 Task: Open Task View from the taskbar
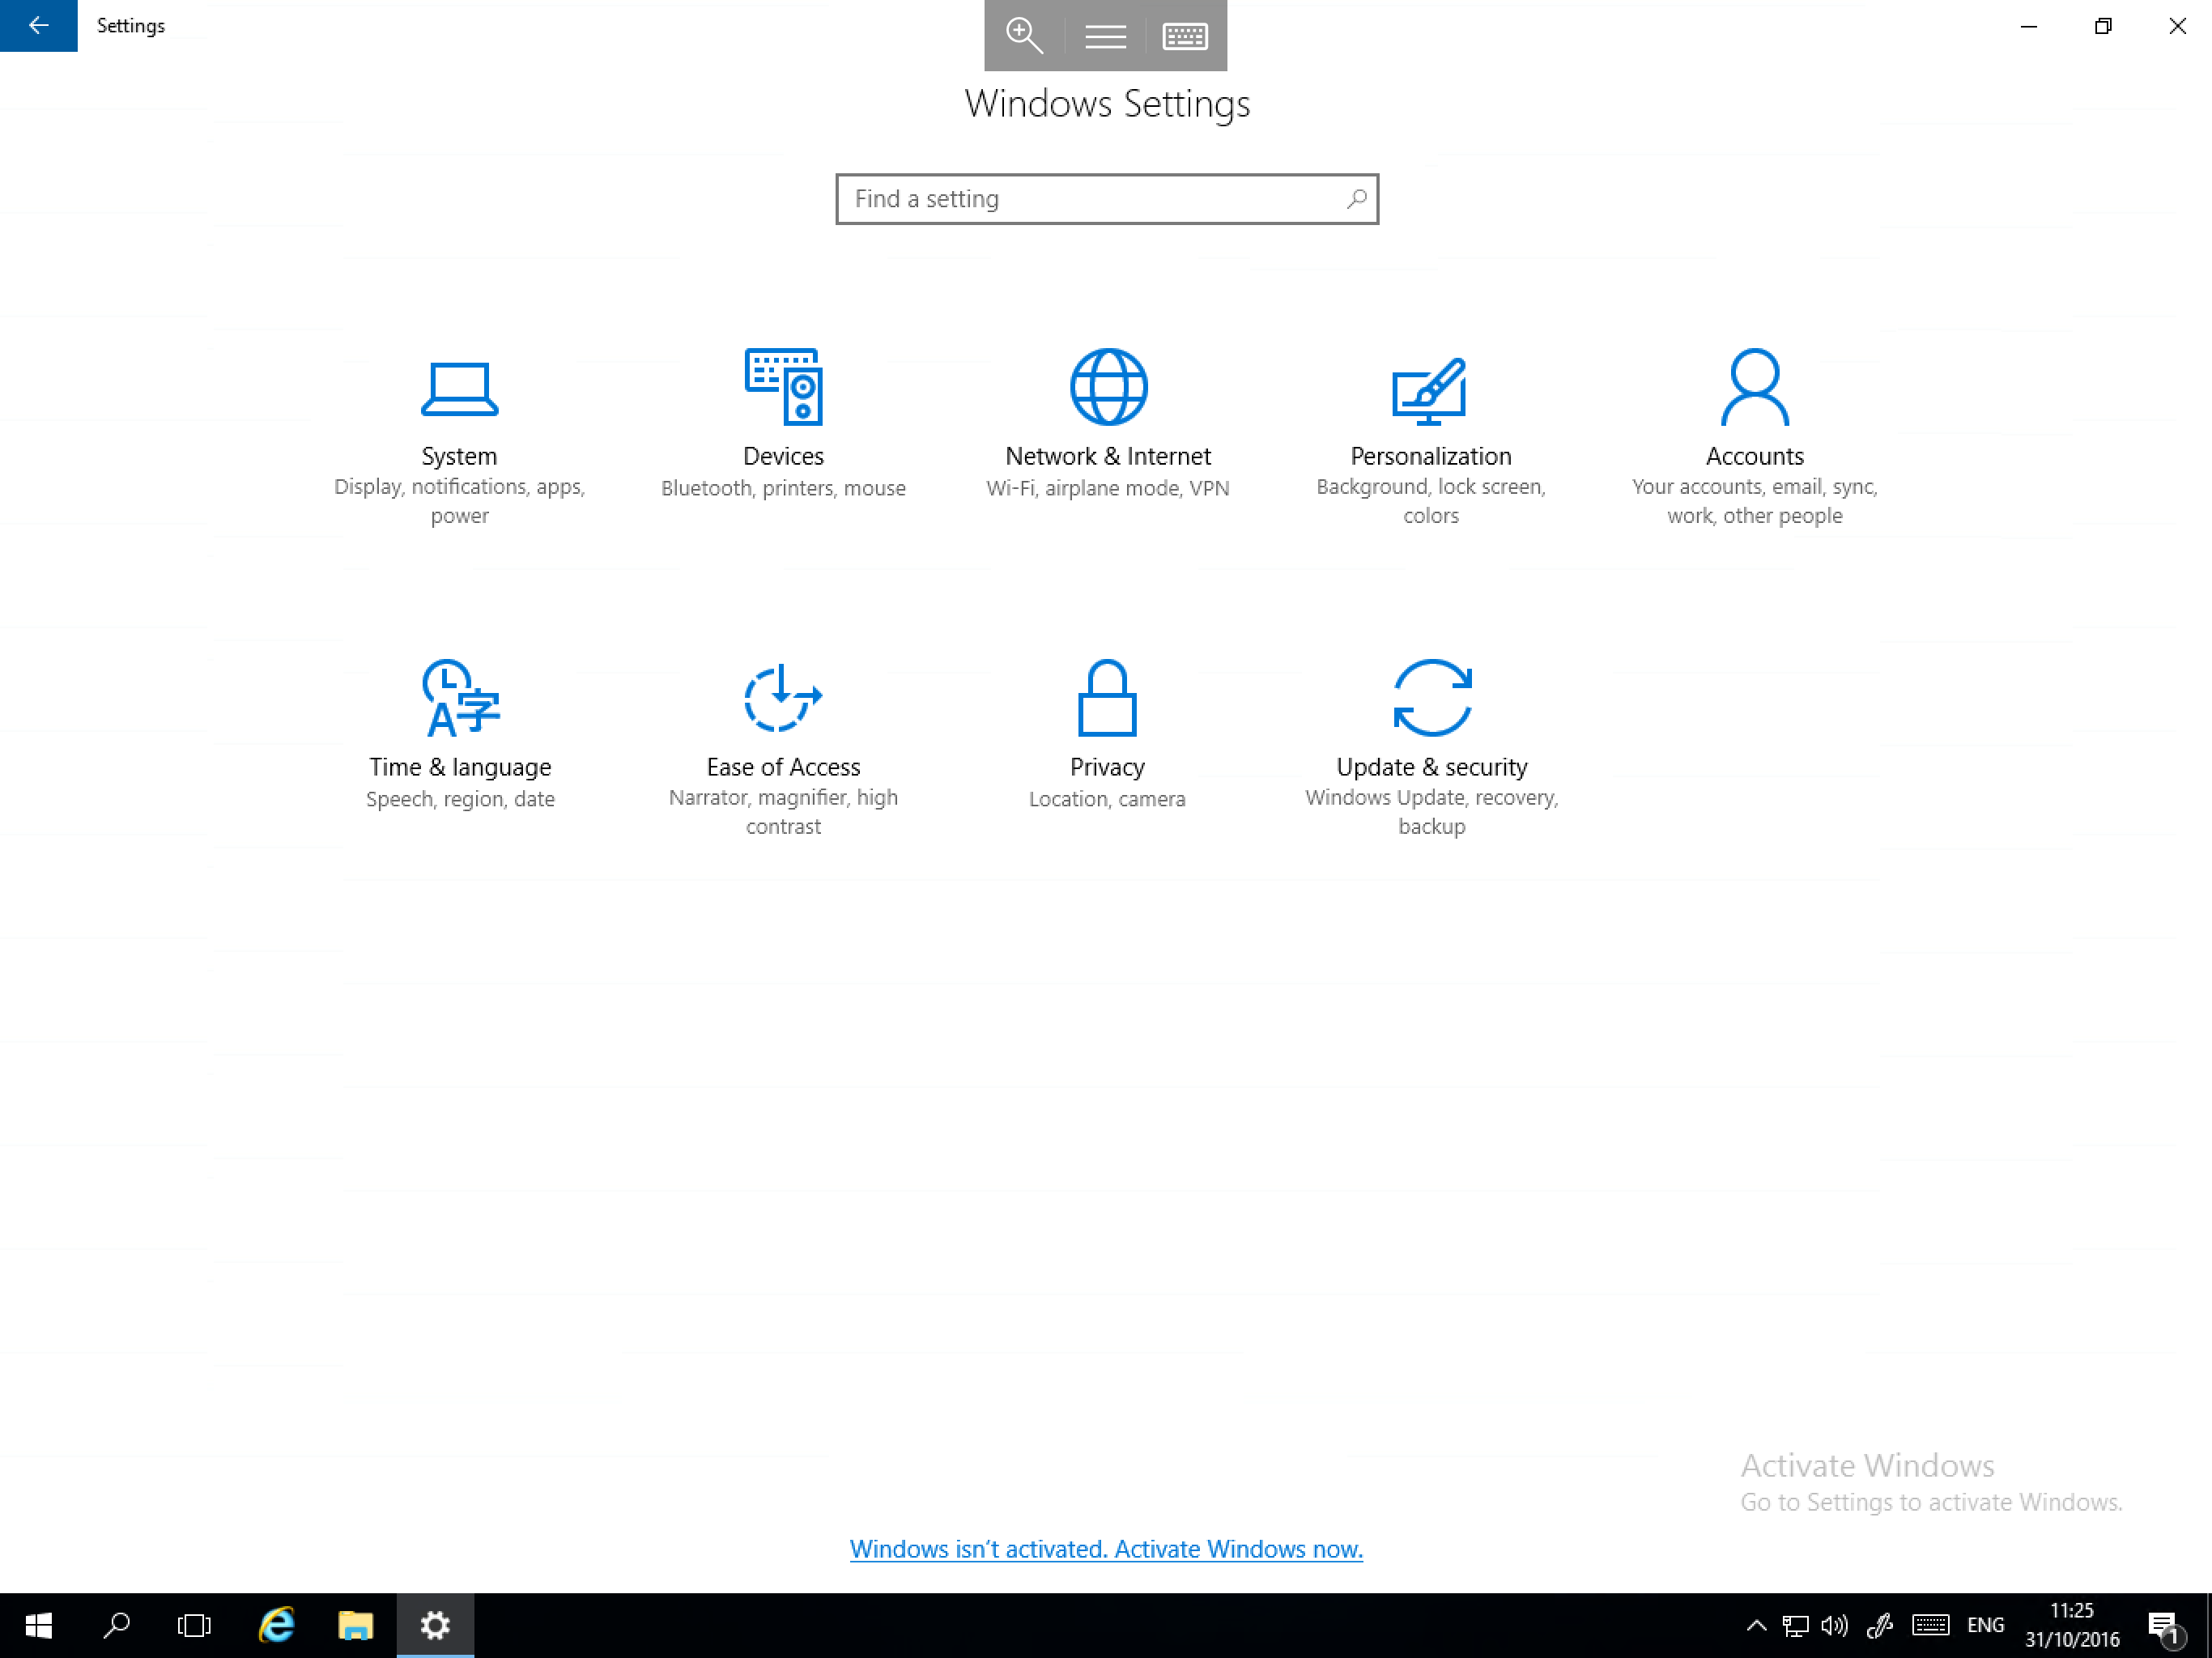194,1625
